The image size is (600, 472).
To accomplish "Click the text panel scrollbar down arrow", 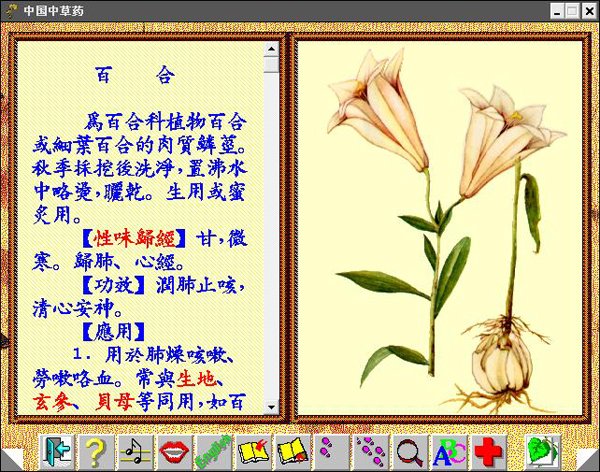I will tap(271, 407).
